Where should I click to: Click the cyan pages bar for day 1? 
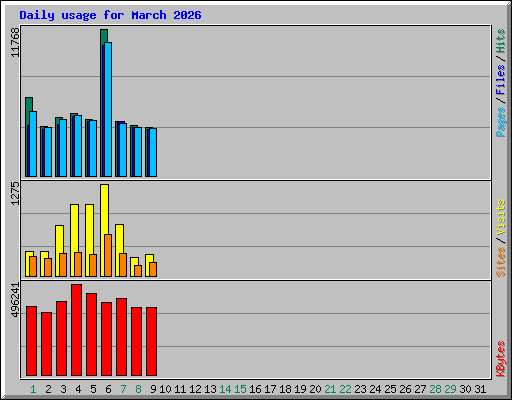point(33,144)
